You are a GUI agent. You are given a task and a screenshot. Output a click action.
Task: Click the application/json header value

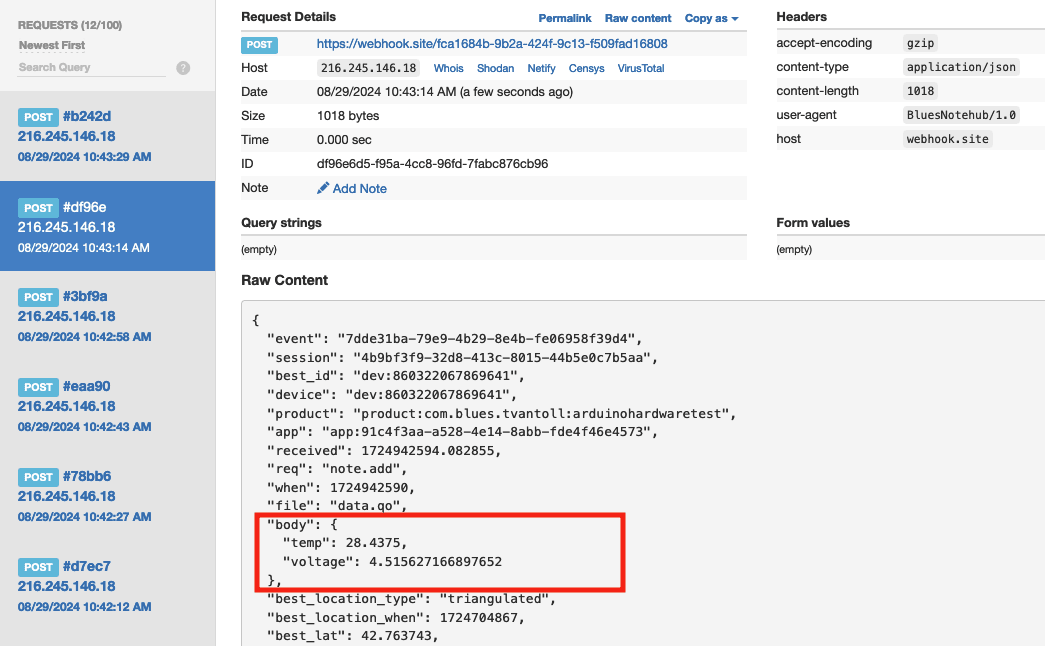pyautogui.click(x=961, y=67)
